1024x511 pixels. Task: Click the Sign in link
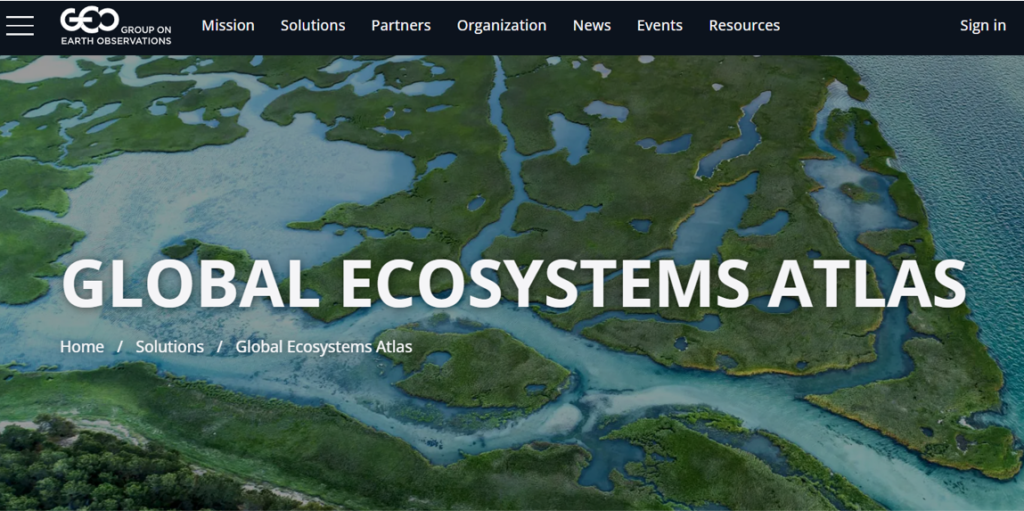[x=983, y=25]
